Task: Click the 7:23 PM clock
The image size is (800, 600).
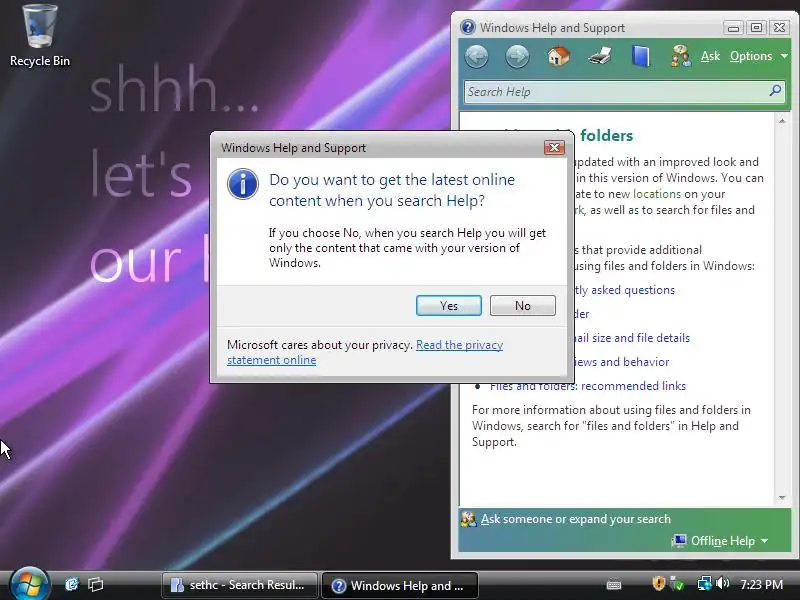Action: 761,584
